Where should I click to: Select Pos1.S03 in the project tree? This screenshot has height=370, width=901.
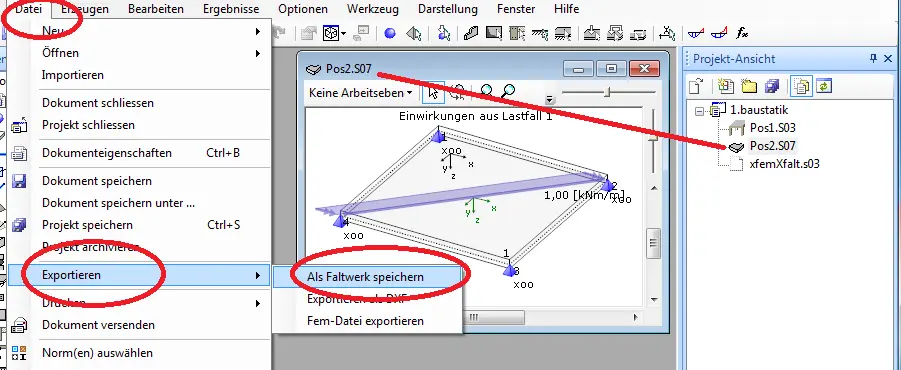[x=773, y=128]
